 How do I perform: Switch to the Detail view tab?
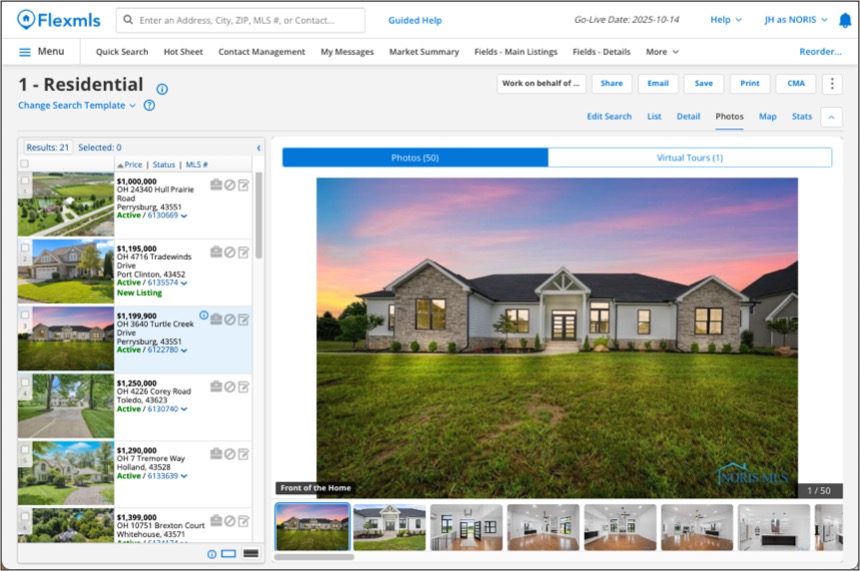[688, 116]
